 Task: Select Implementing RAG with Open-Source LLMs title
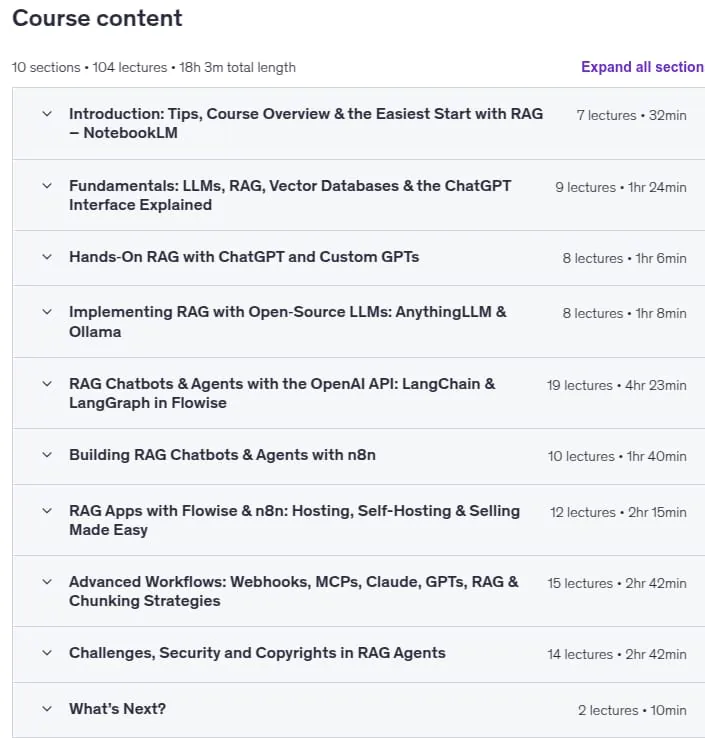pyautogui.click(x=288, y=322)
